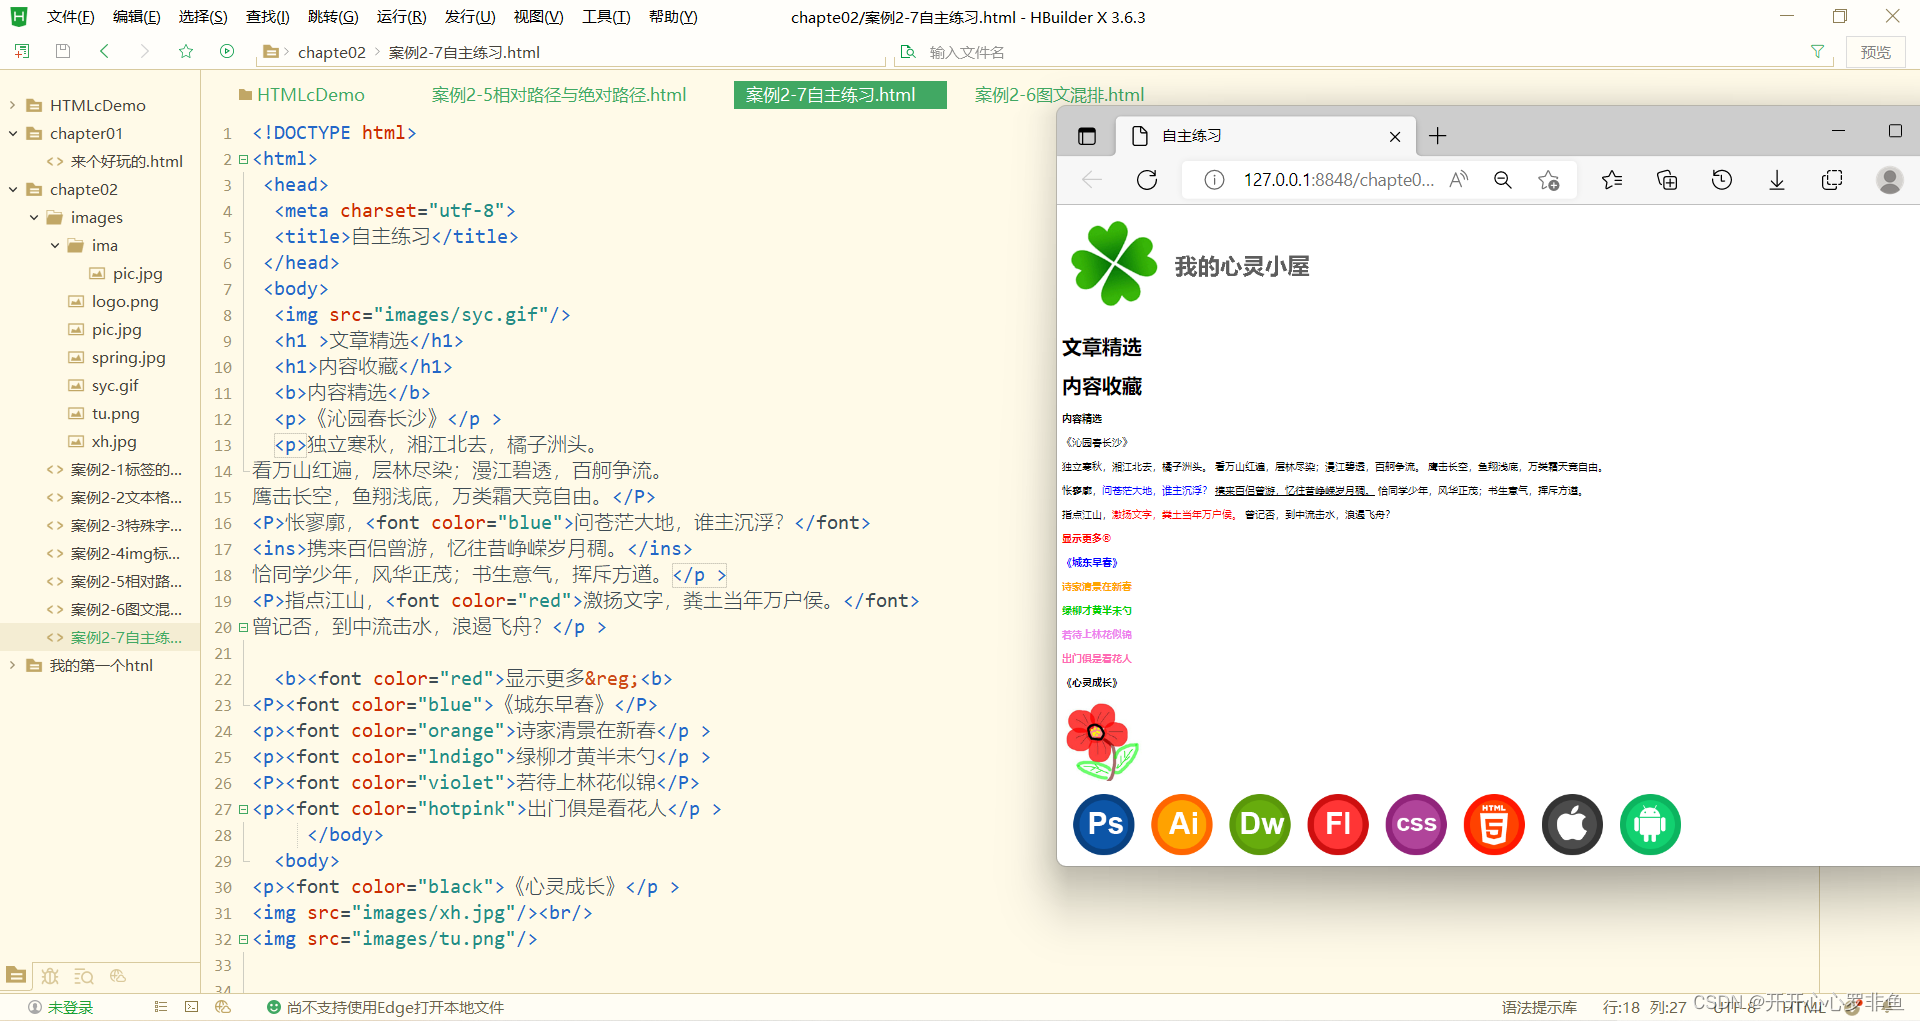The image size is (1920, 1021).
Task: Open browsing History icon in Edge
Action: click(1722, 180)
